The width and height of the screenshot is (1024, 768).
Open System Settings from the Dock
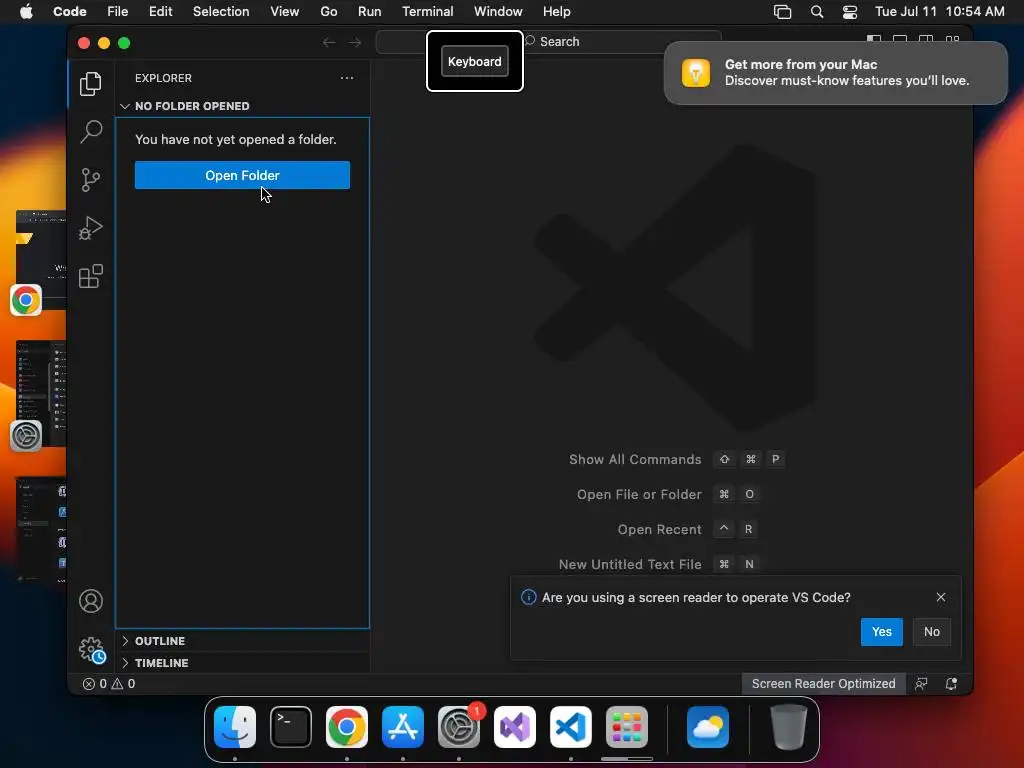tap(459, 727)
